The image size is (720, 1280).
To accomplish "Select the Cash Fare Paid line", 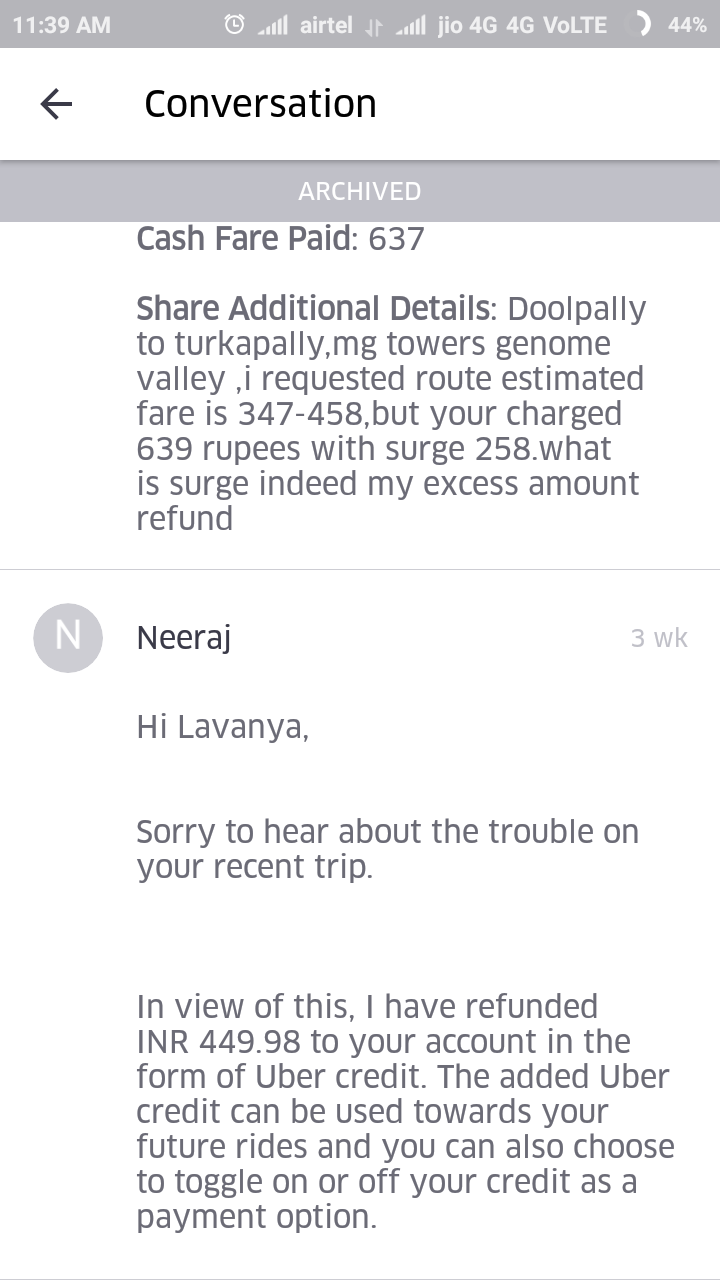I will pyautogui.click(x=281, y=239).
